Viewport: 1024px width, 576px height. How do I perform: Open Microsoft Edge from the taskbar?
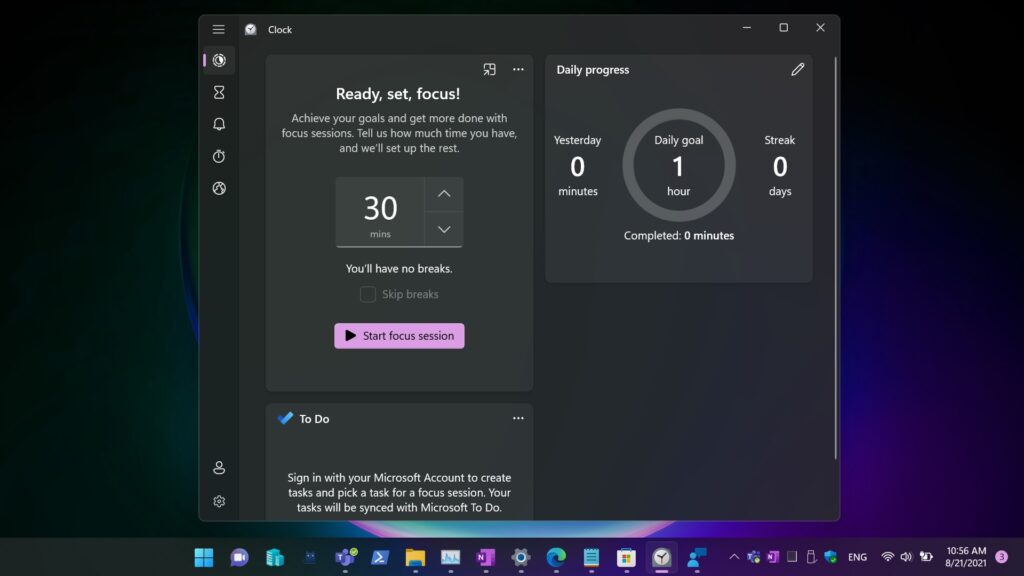556,557
